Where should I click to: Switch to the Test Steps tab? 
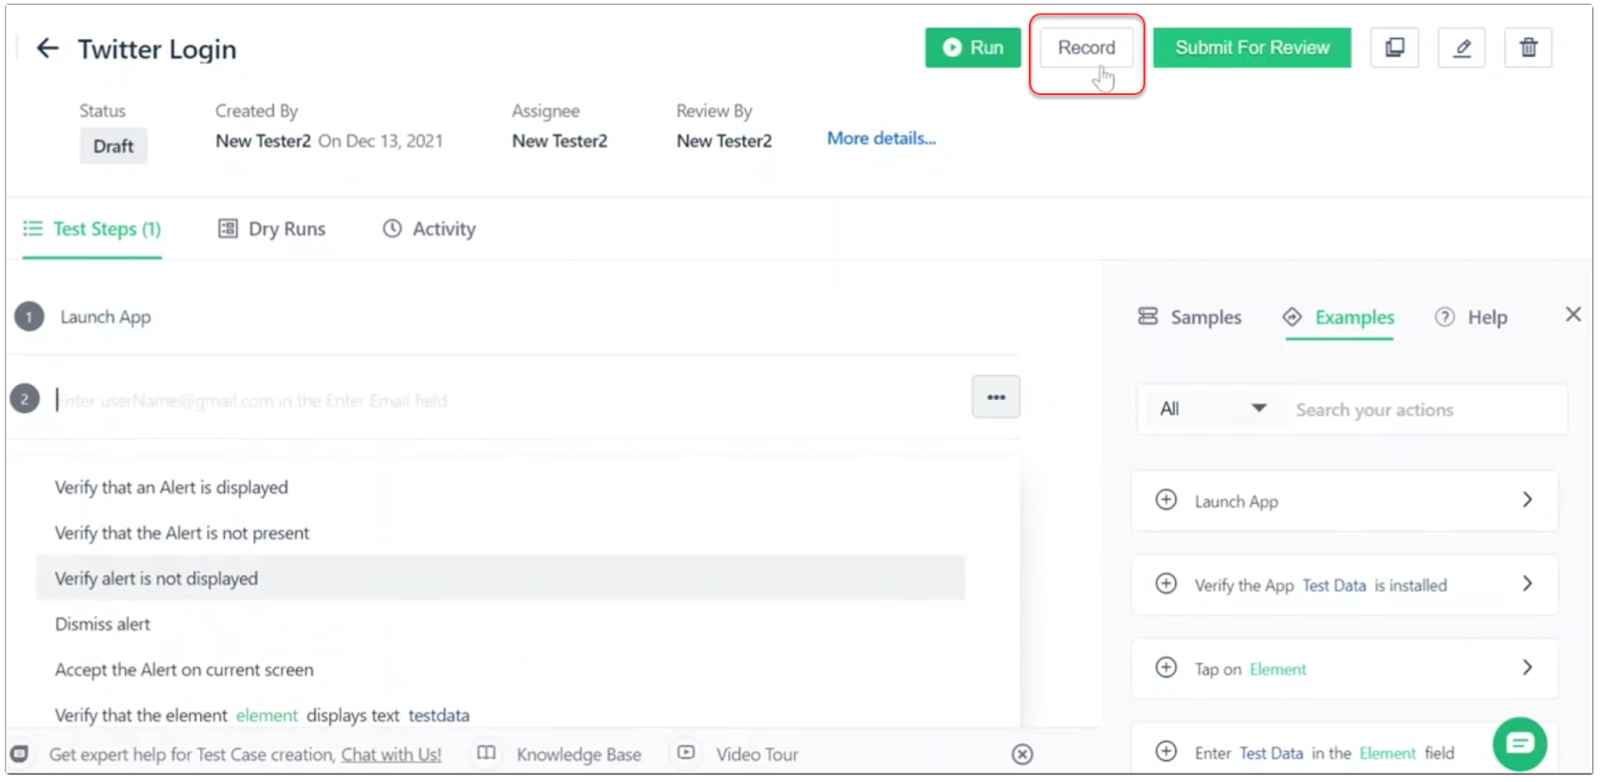[92, 229]
